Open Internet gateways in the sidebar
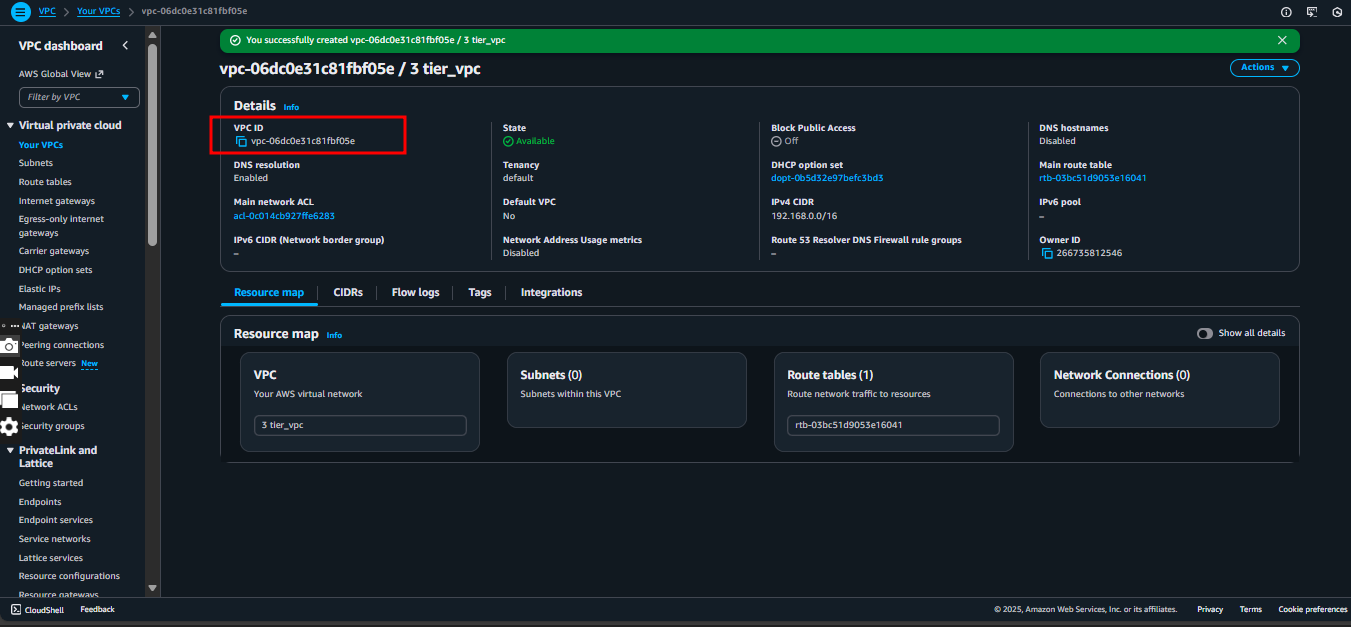 click(x=57, y=201)
